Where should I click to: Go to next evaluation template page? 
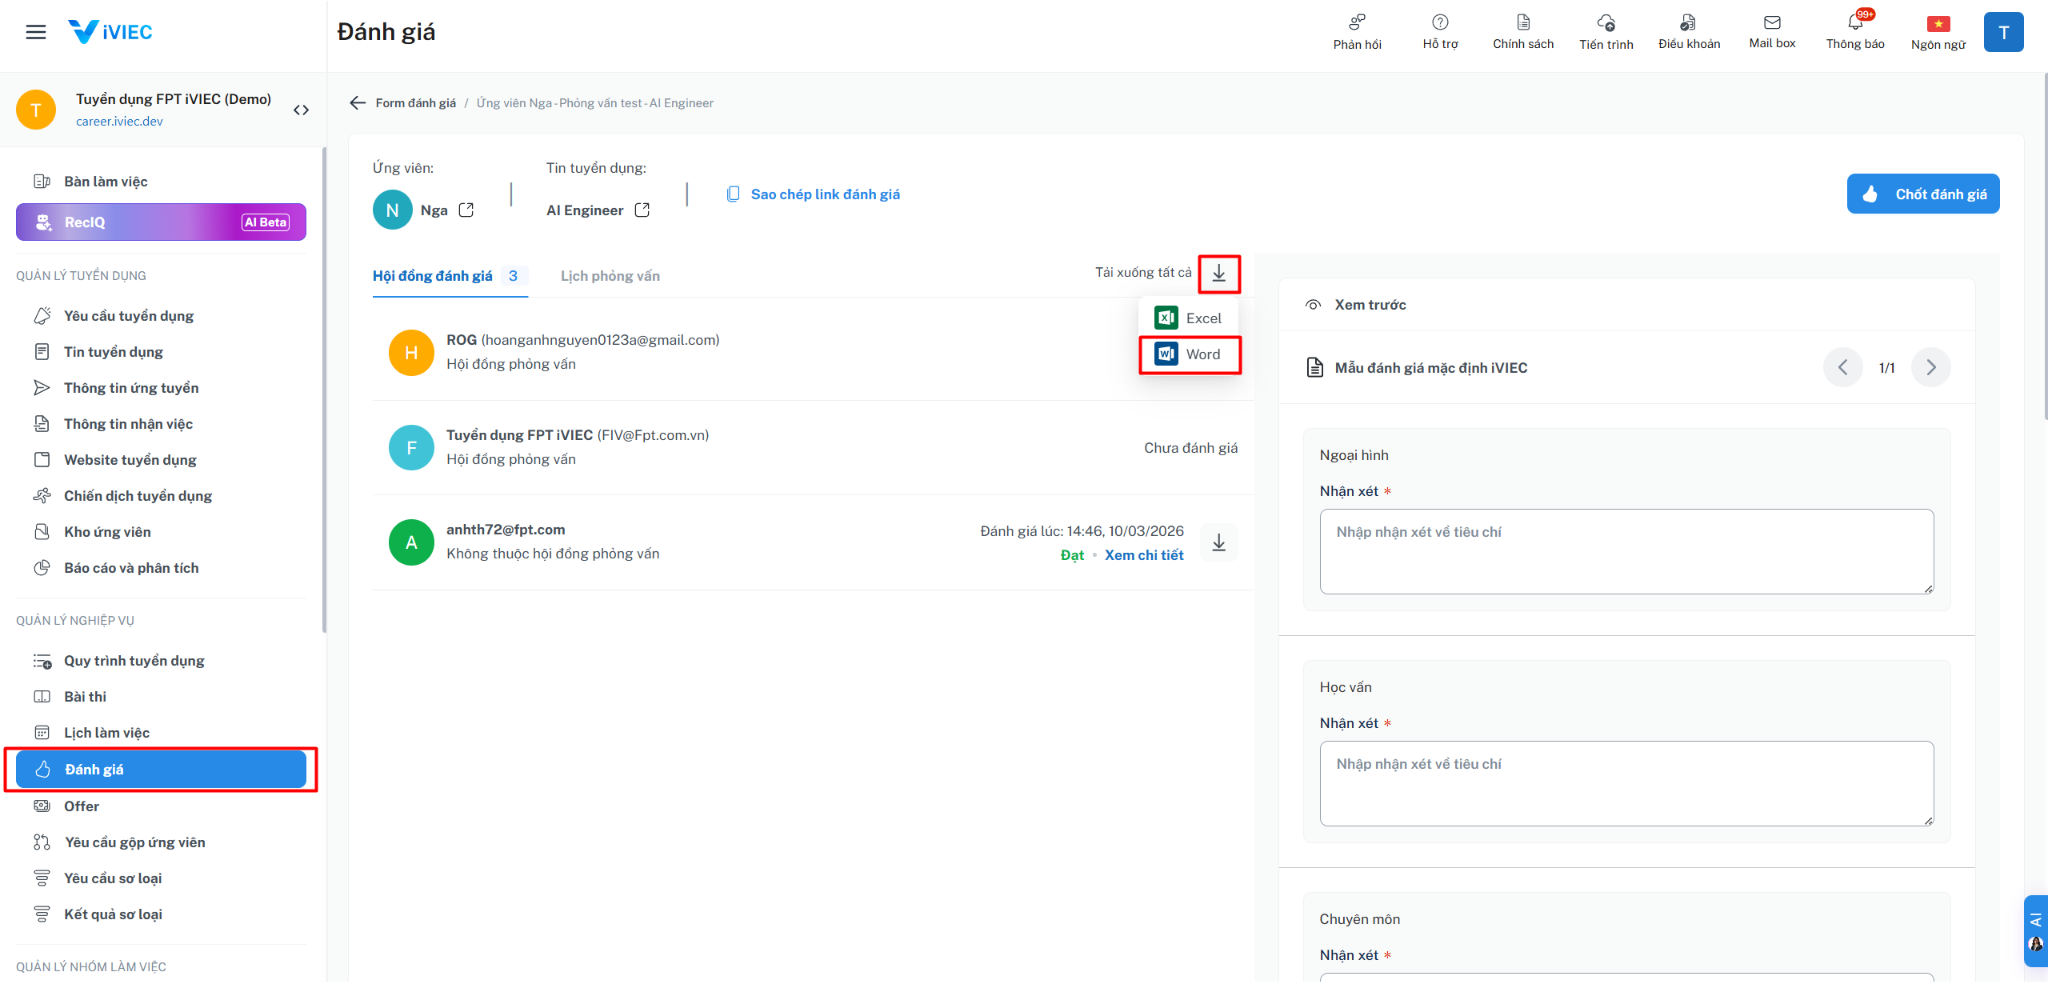coord(1930,367)
